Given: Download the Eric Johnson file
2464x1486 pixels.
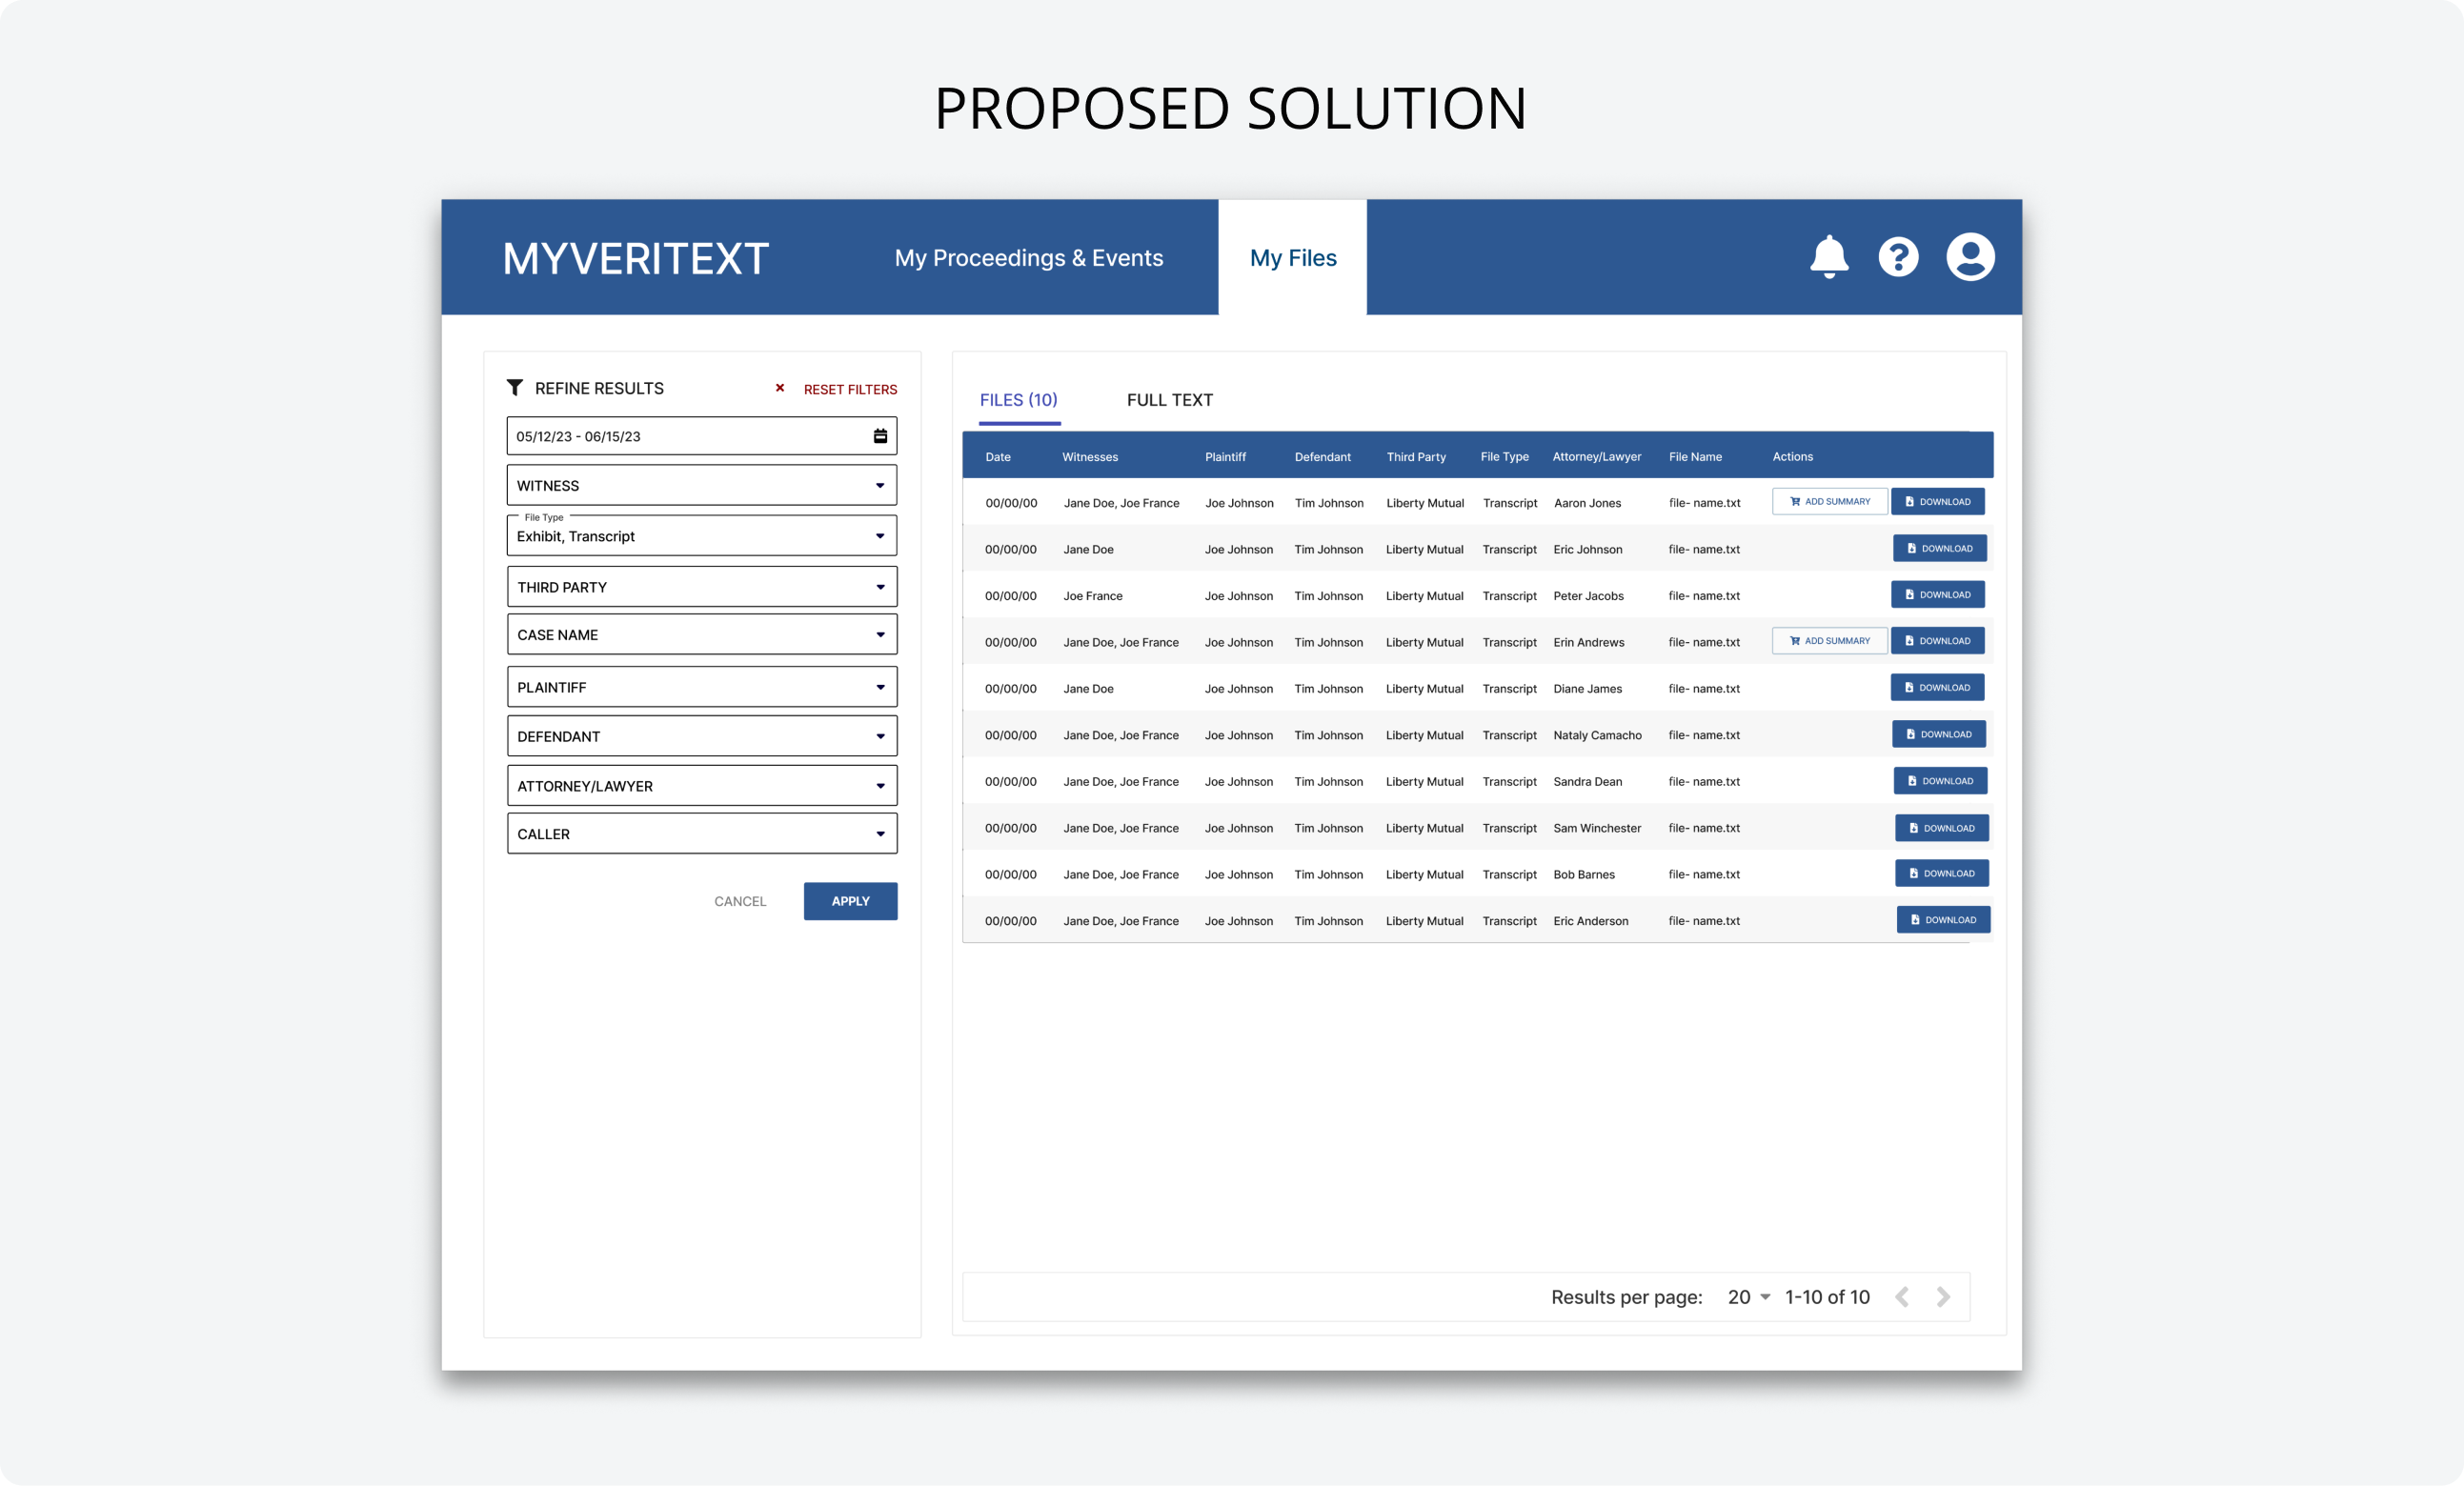Looking at the screenshot, I should (1940, 548).
